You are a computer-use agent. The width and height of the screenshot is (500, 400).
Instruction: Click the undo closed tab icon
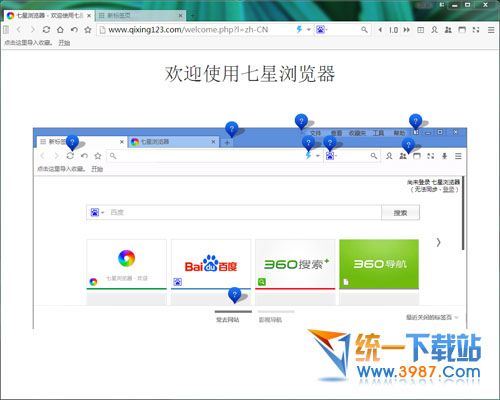click(74, 30)
